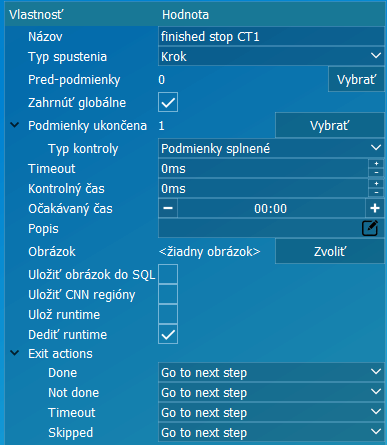387x445 pixels.
Task: Click Zvoliť button to choose Obrázok
Action: coord(330,251)
